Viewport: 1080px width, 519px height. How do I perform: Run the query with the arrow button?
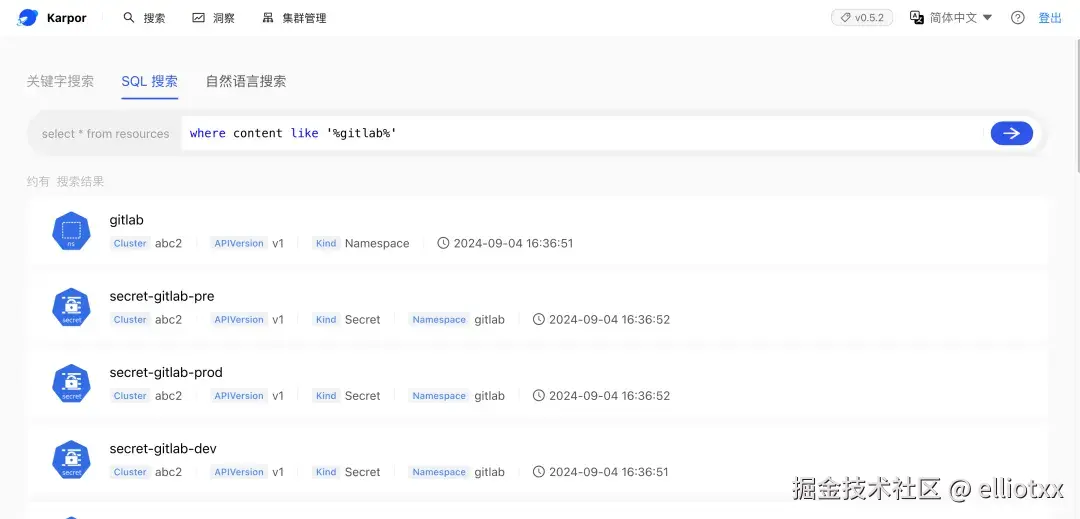pyautogui.click(x=1011, y=133)
